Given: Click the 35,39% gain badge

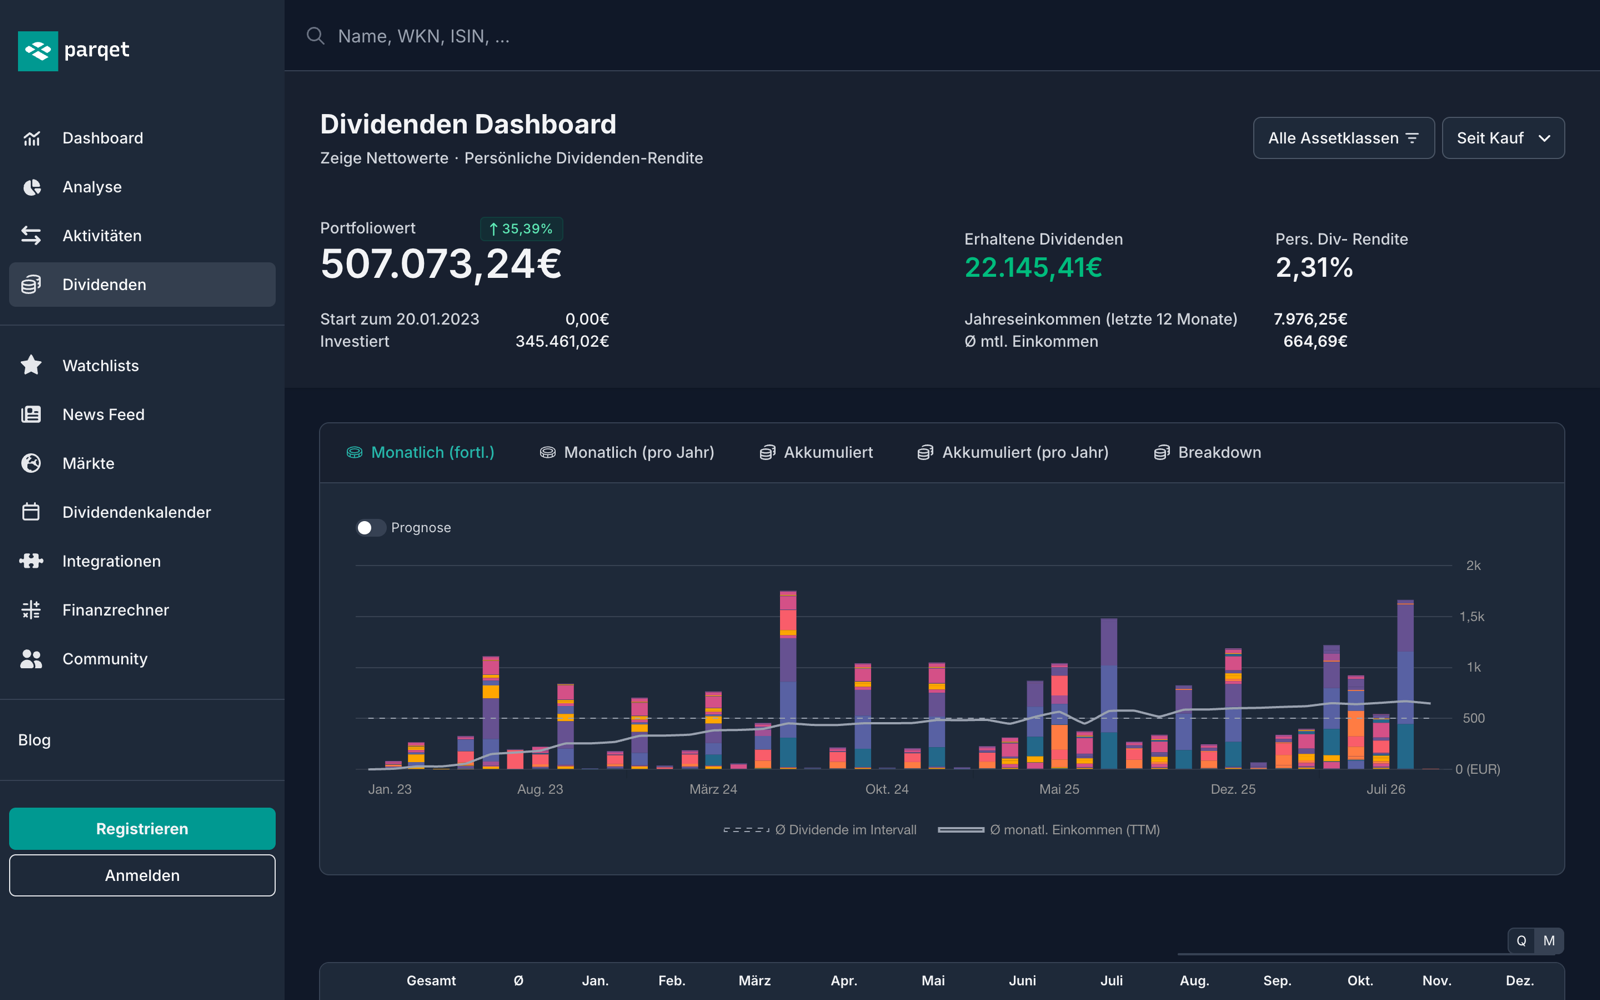Looking at the screenshot, I should click(x=521, y=229).
